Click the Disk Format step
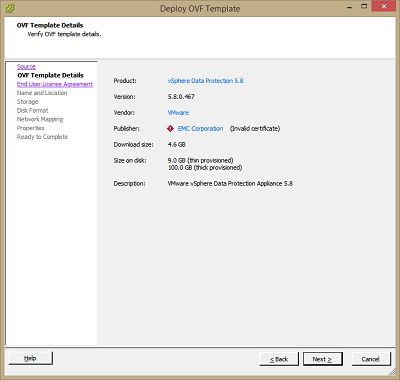This screenshot has height=380, width=400. point(33,110)
